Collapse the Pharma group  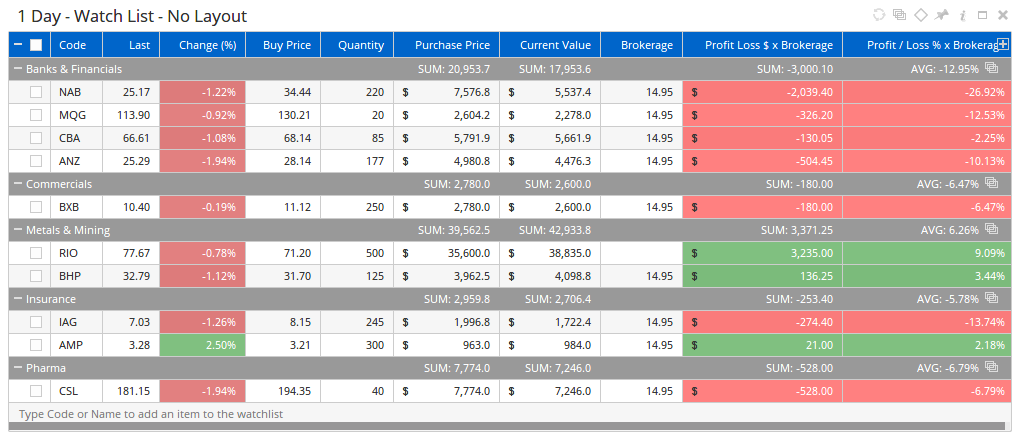click(18, 368)
